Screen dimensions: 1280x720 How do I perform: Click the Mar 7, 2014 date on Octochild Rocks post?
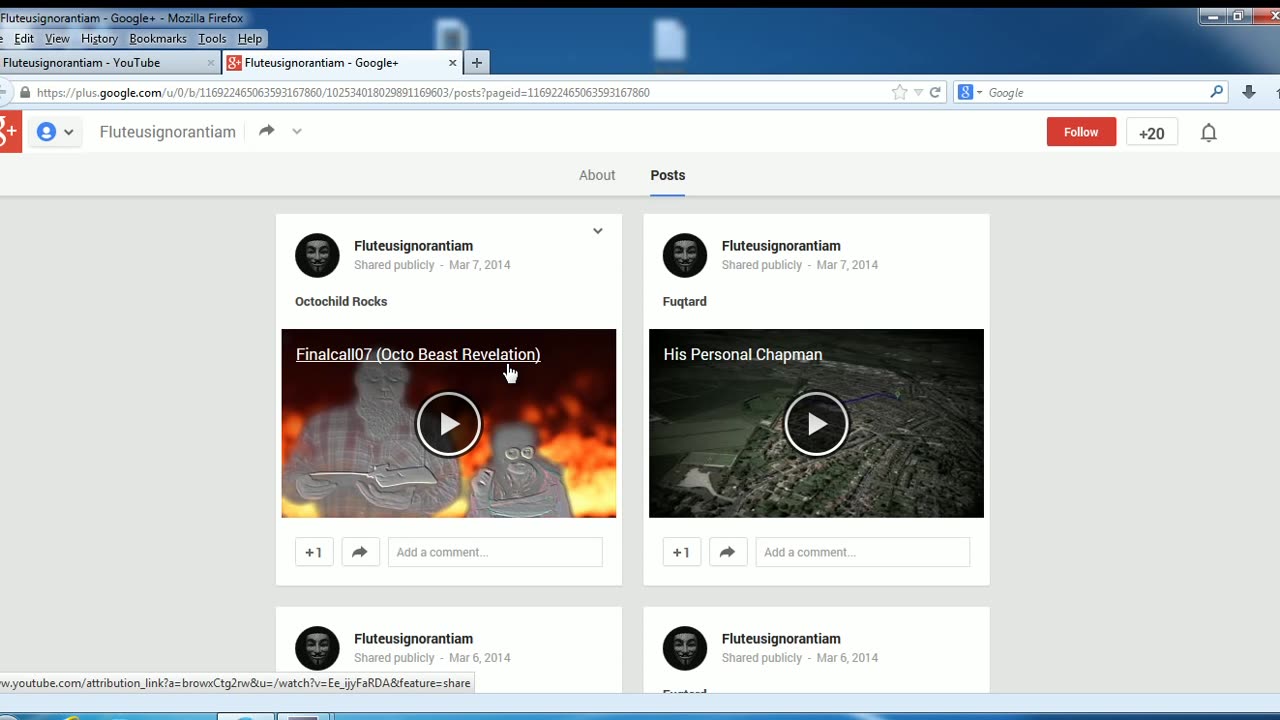[480, 265]
